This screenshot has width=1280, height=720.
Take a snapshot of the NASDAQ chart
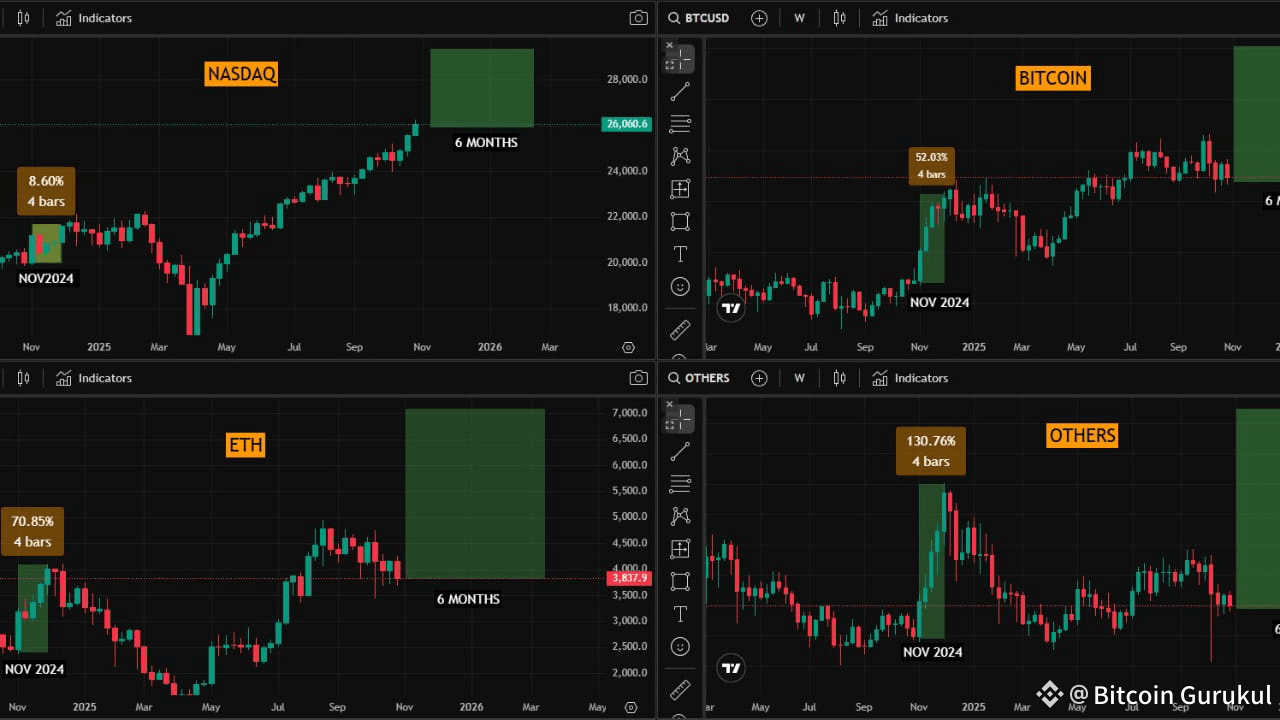tap(638, 18)
